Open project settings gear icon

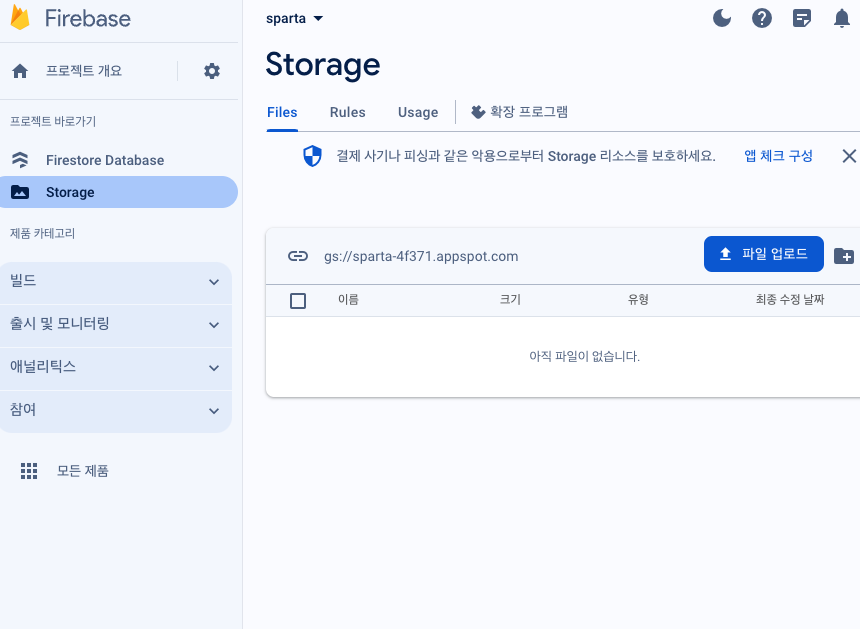coord(212,71)
